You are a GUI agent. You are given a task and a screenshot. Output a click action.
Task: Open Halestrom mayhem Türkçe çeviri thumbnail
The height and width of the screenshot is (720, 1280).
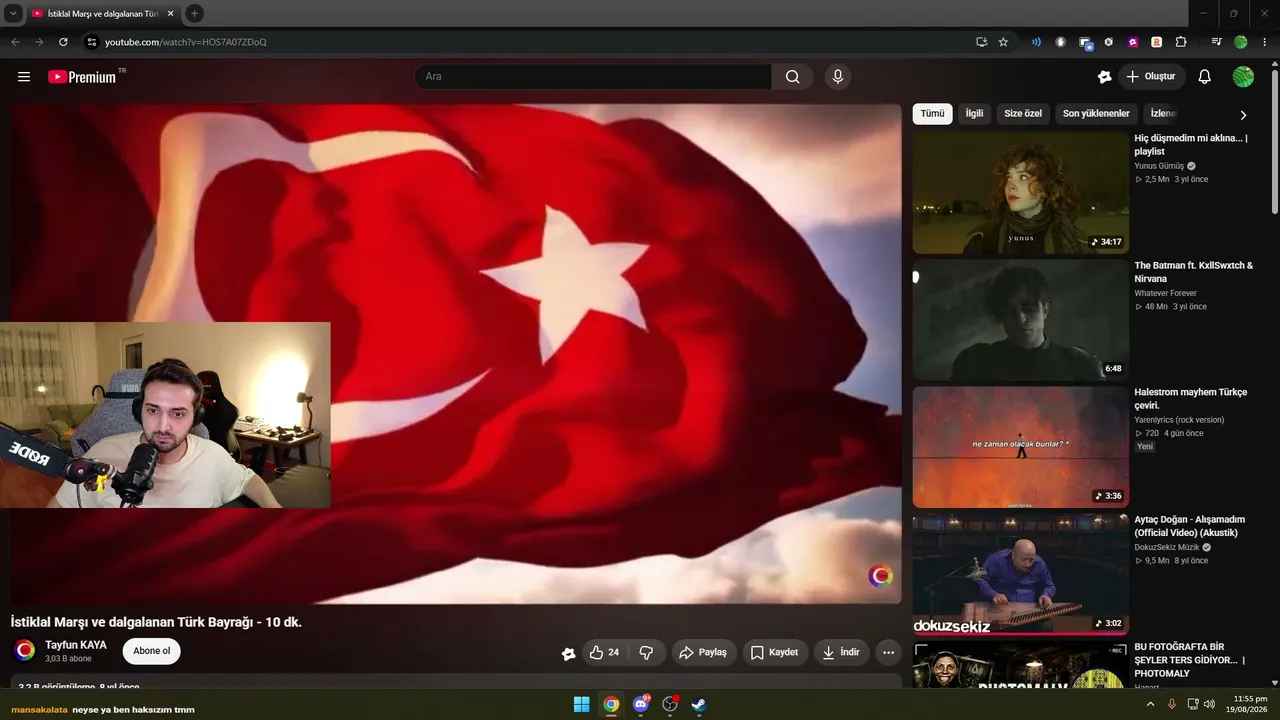[x=1020, y=447]
